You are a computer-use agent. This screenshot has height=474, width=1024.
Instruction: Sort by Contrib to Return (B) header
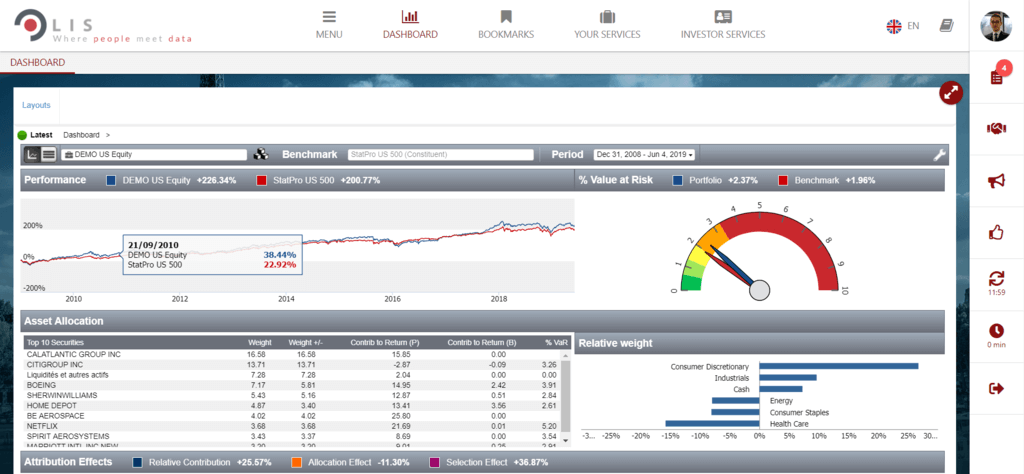point(480,343)
